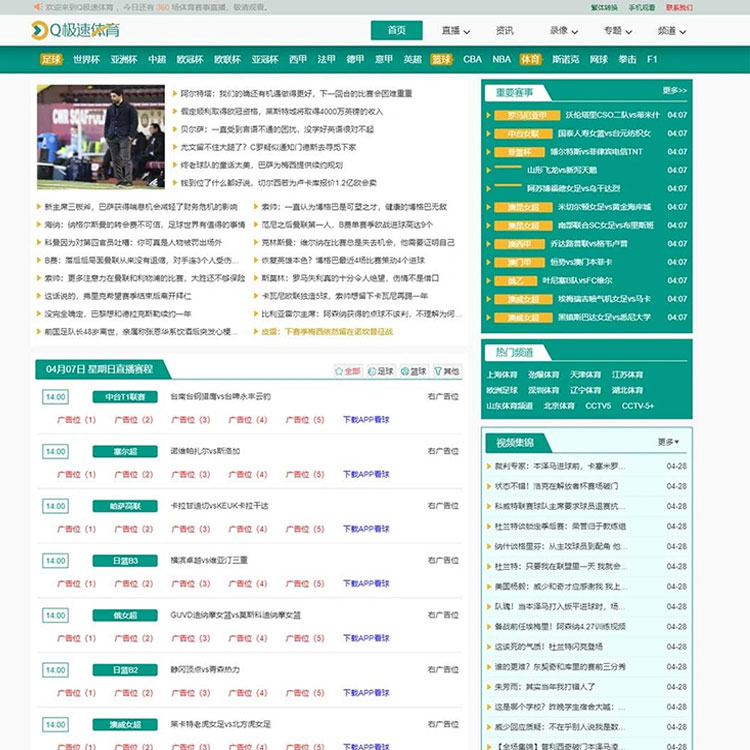Select 世界杯 in the green category bar
750x750 pixels.
click(87, 59)
